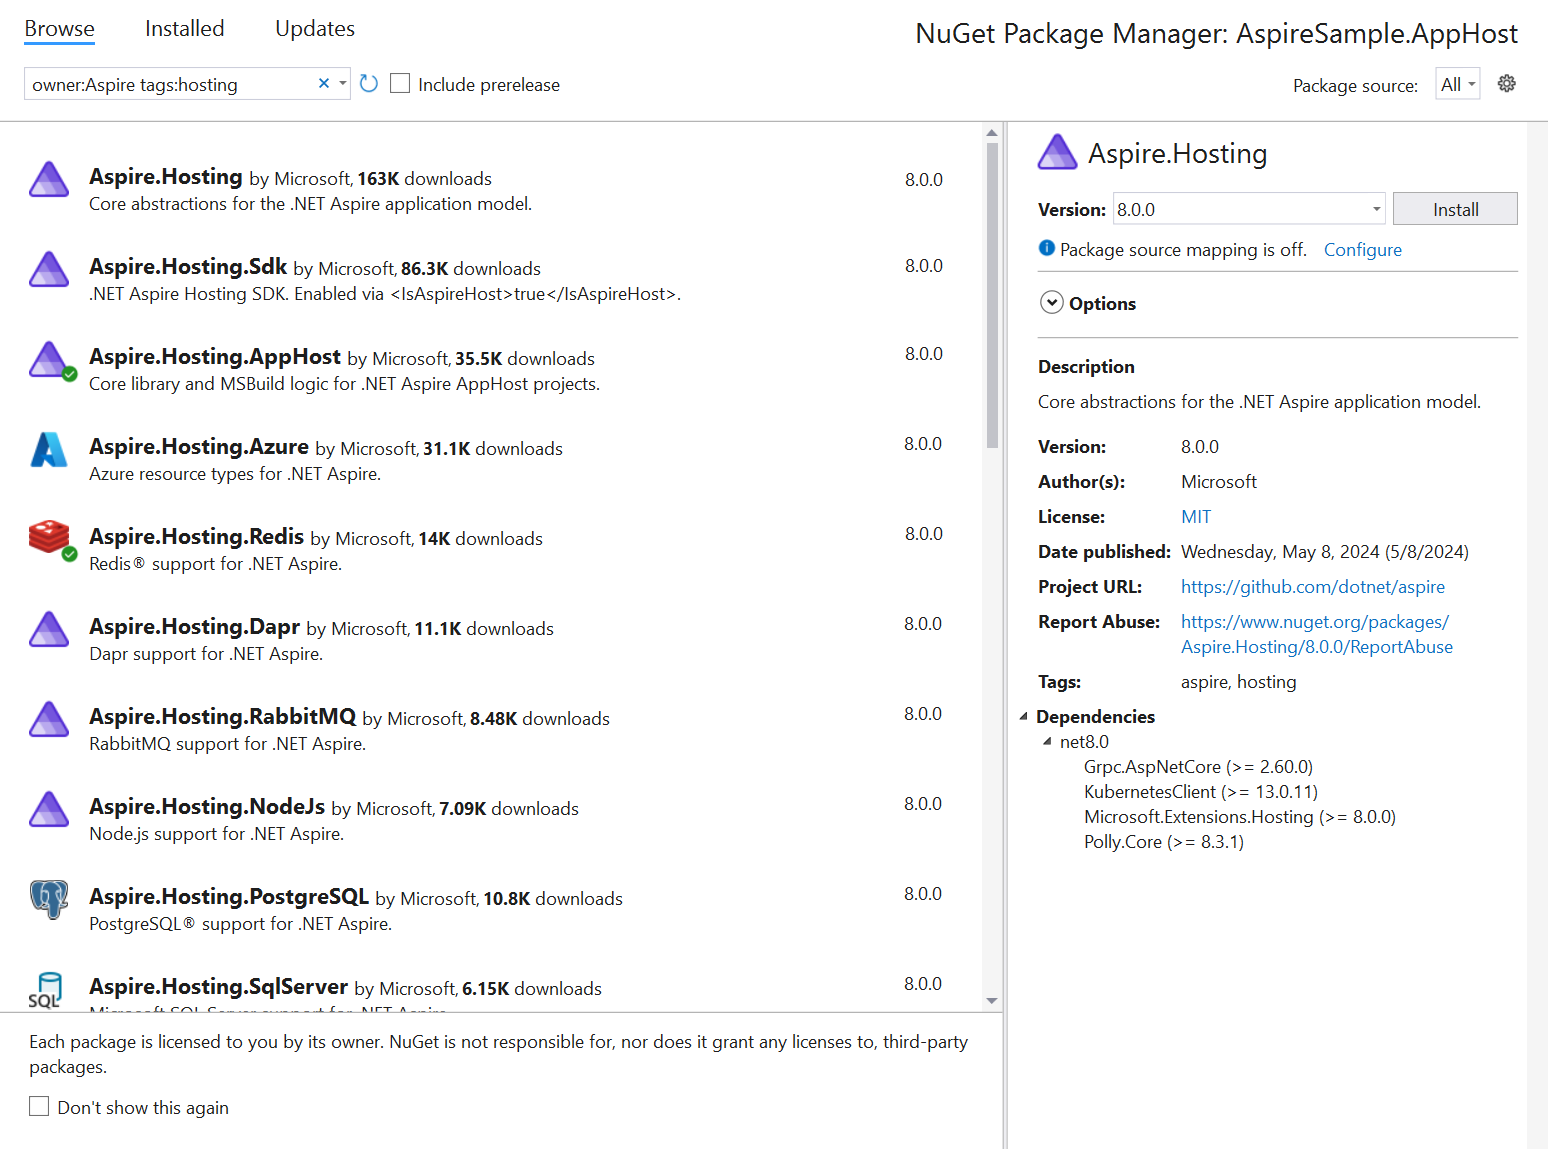Click inside the package search field
The width and height of the screenshot is (1548, 1149).
[x=170, y=84]
